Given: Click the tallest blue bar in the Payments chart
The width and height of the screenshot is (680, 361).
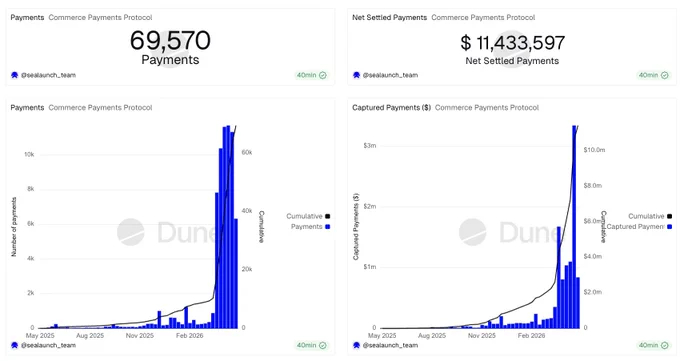Looking at the screenshot, I should point(228,227).
